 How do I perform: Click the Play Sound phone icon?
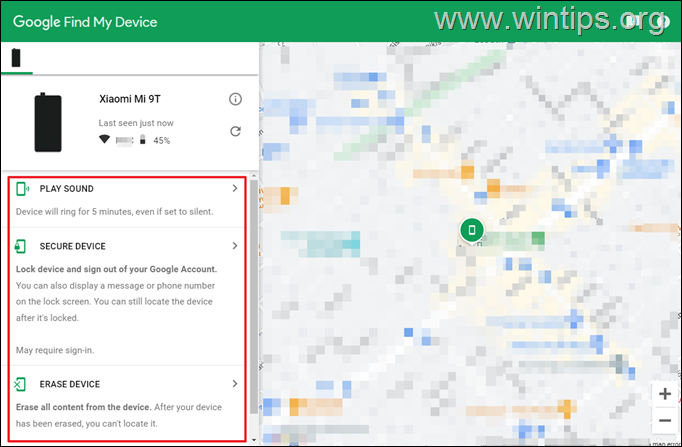click(x=22, y=189)
